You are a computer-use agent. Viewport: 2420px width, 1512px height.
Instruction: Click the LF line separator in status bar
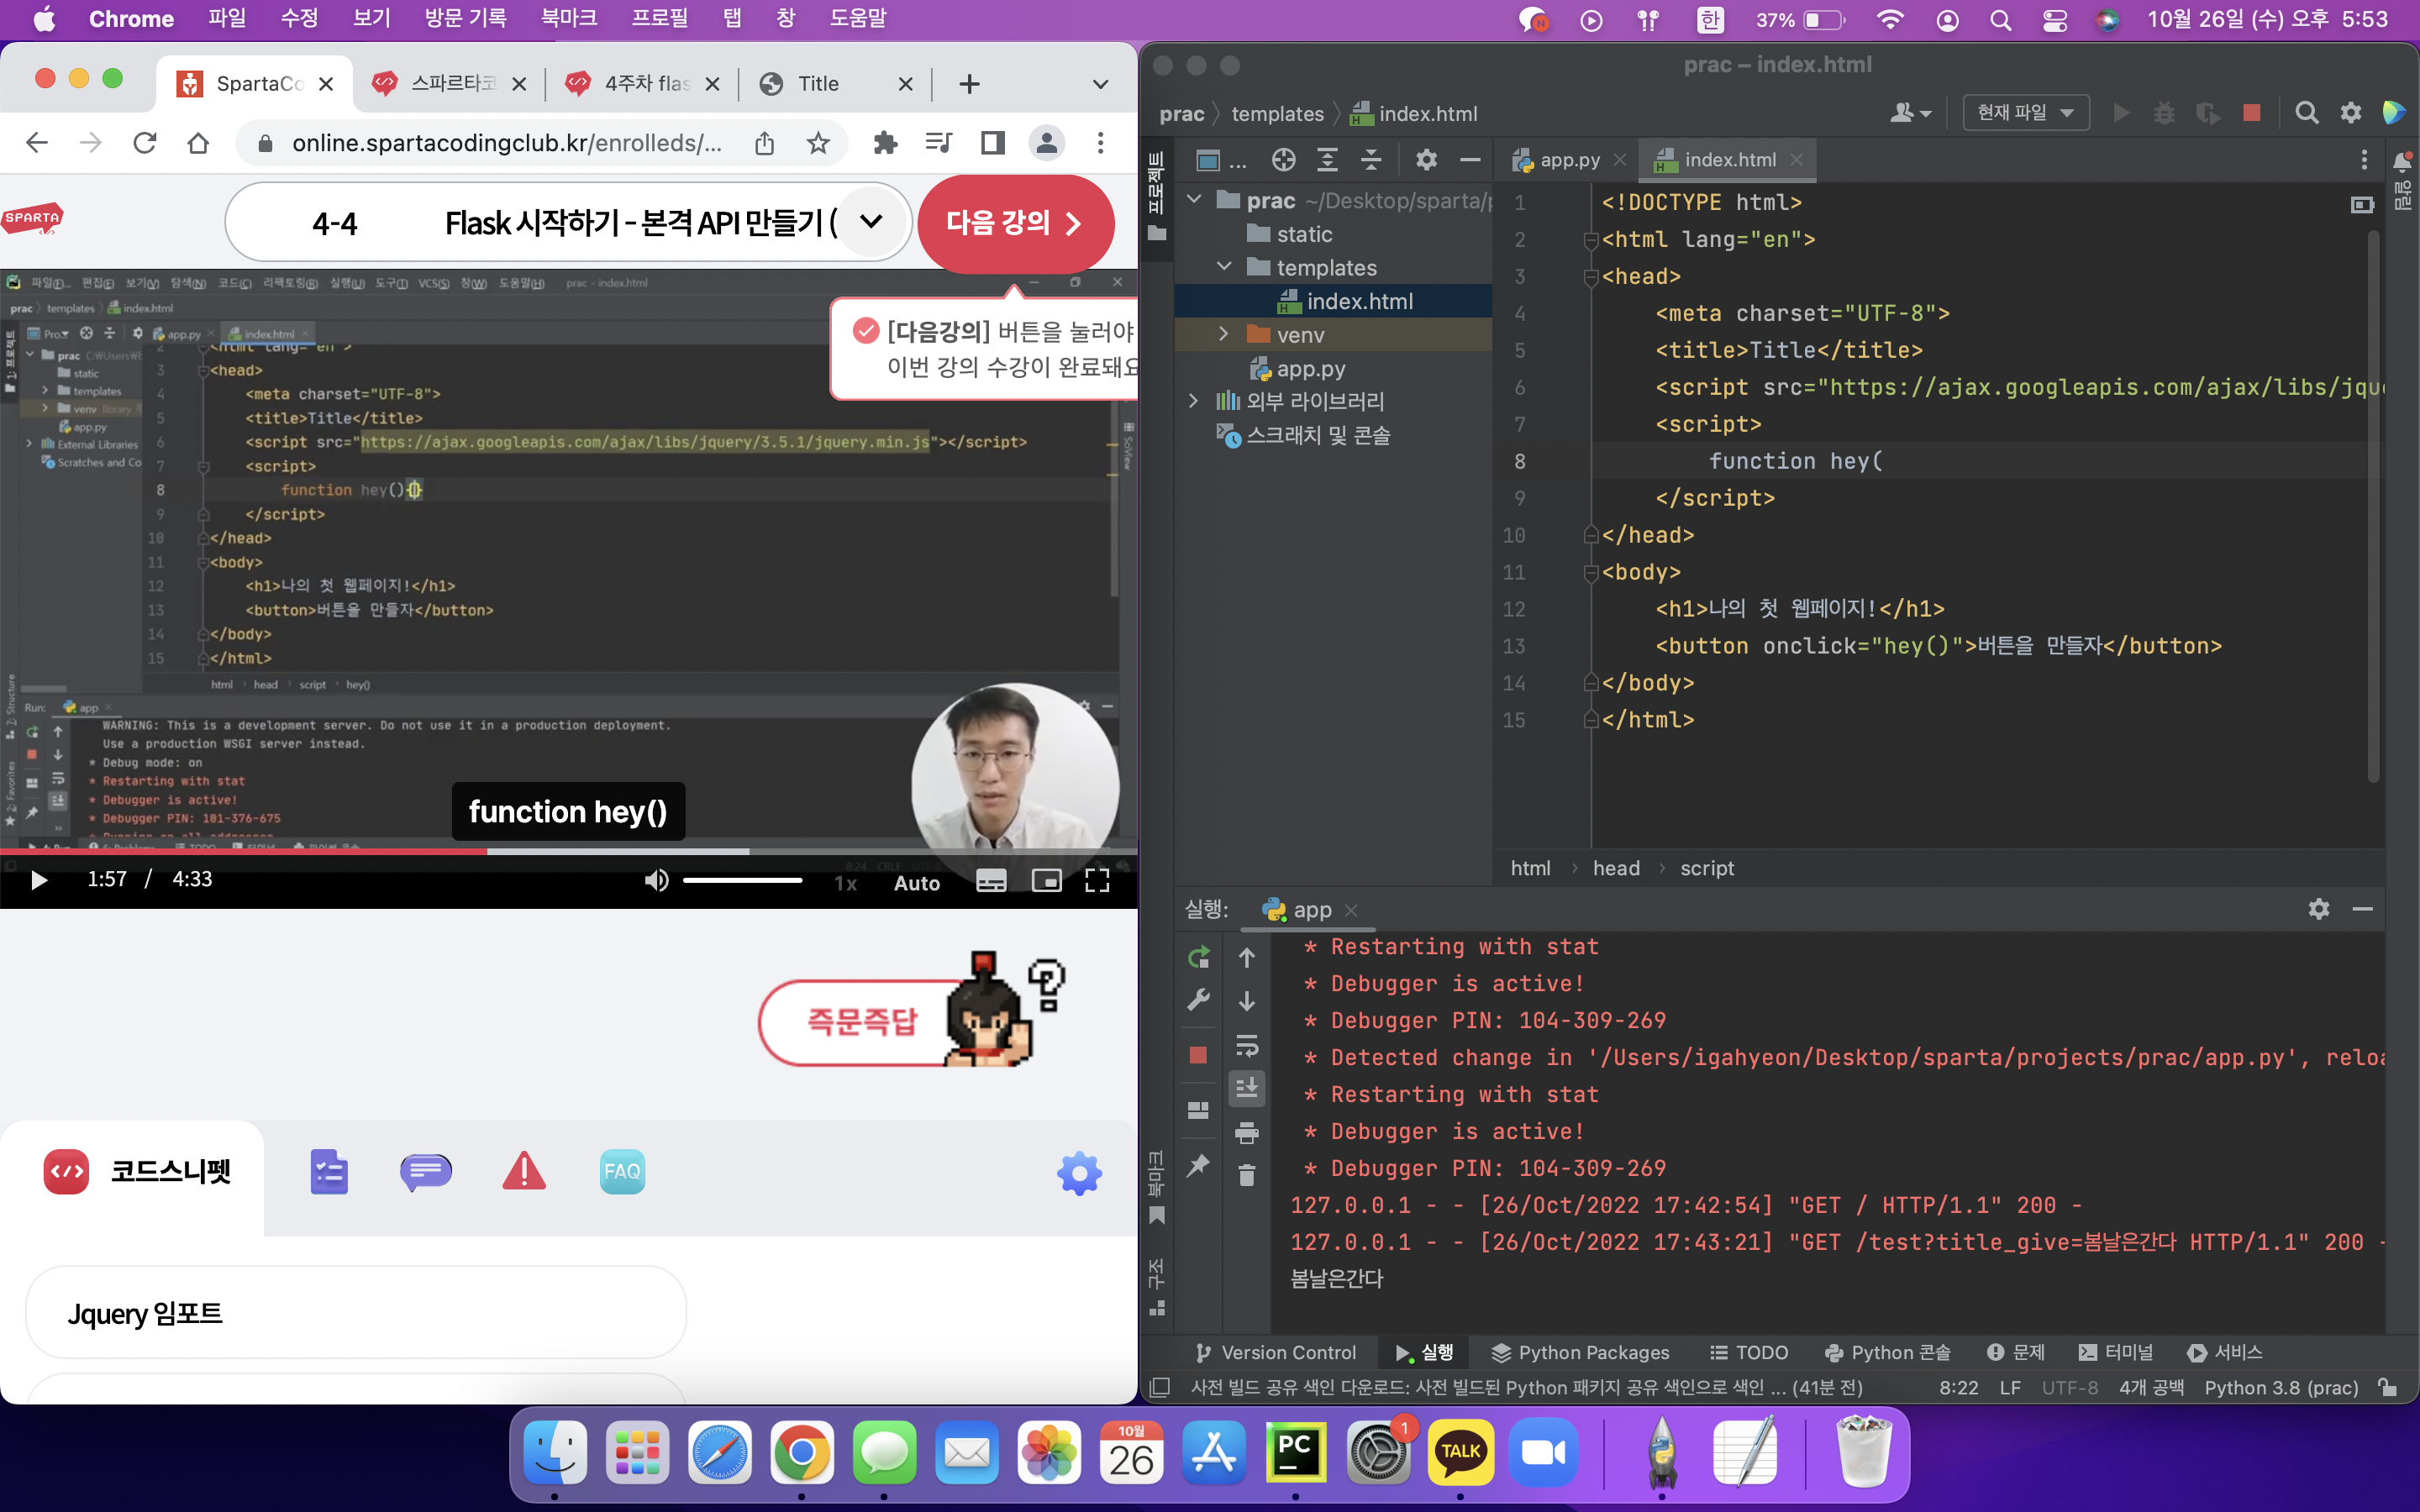(2010, 1387)
